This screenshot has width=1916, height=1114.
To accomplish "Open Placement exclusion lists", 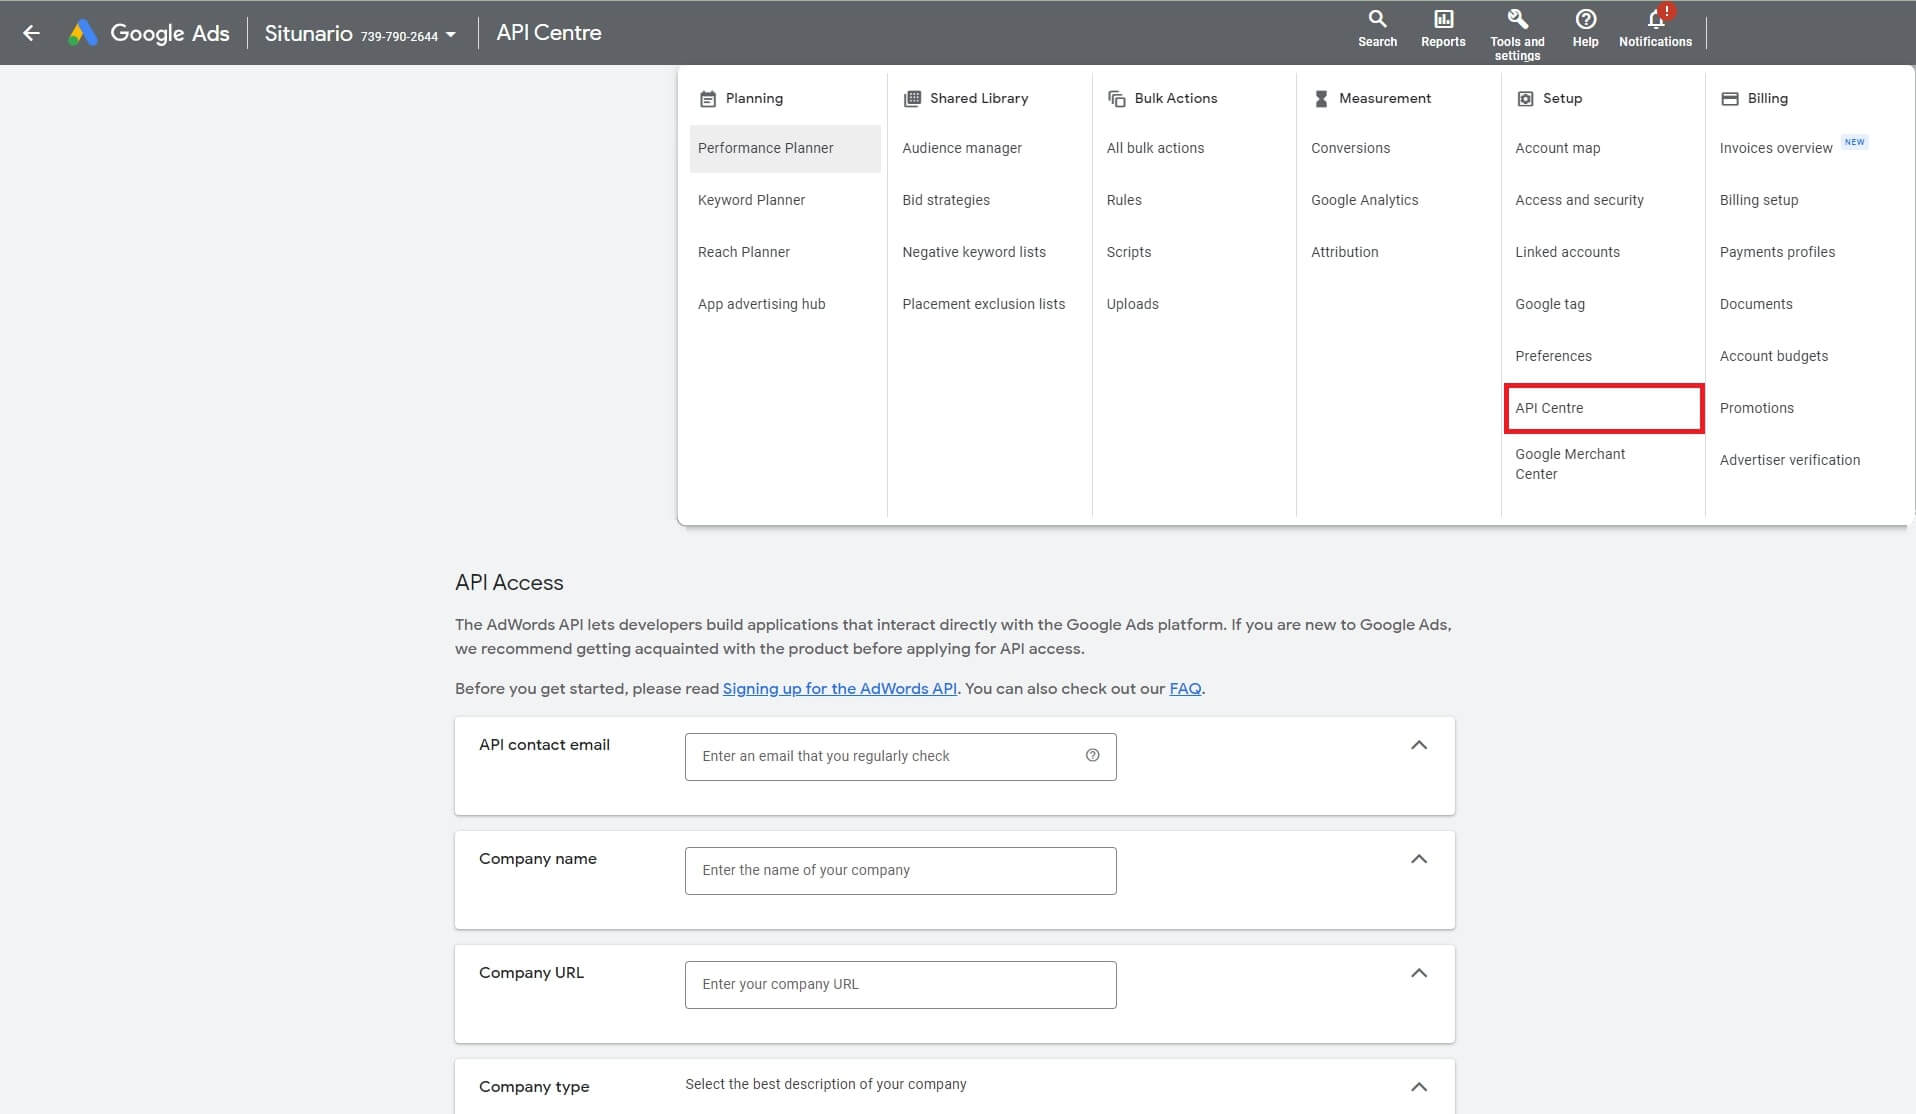I will click(983, 304).
